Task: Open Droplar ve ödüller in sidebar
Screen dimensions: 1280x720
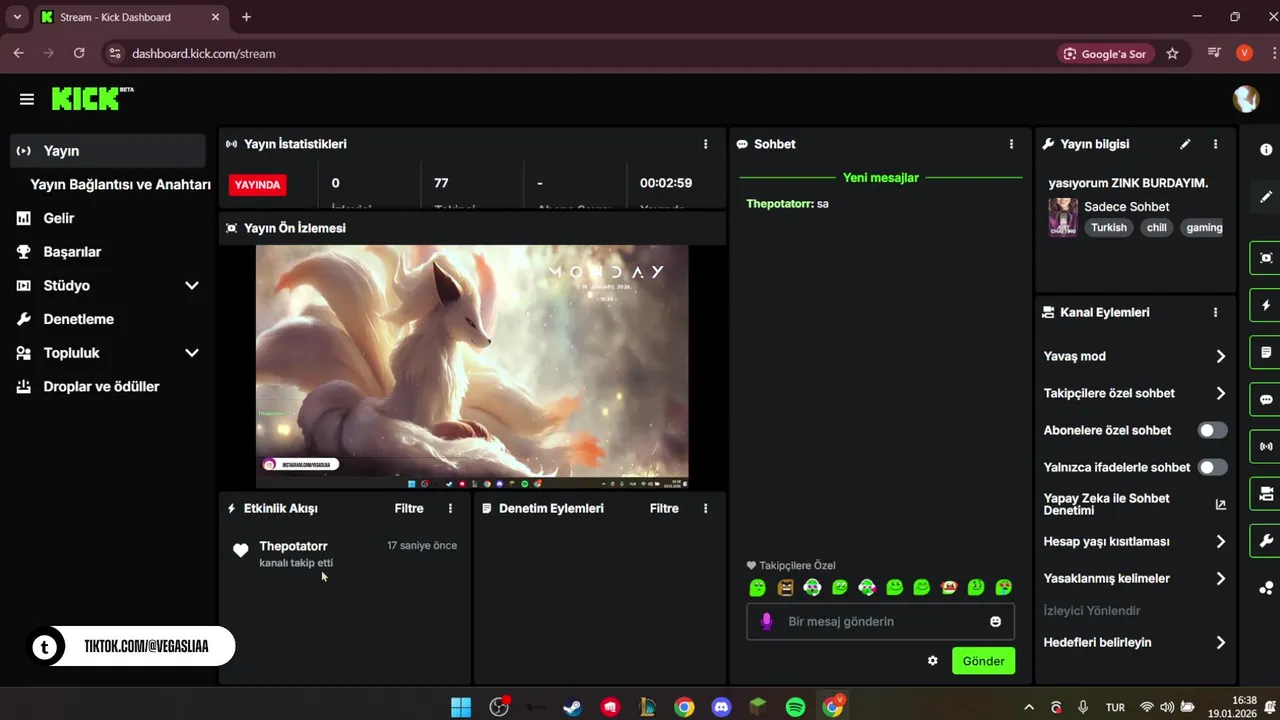Action: [101, 386]
